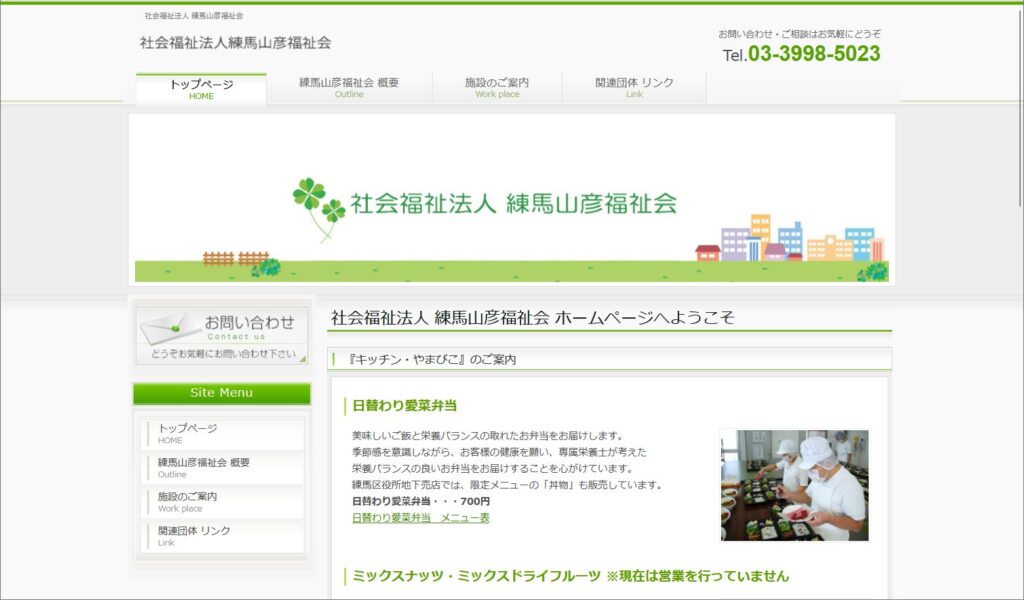Click the site title text in the header

point(235,43)
